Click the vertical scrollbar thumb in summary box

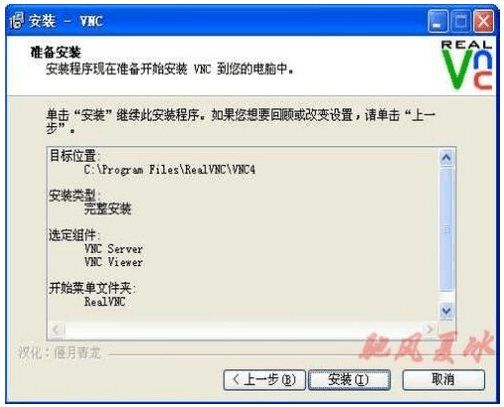(x=446, y=229)
